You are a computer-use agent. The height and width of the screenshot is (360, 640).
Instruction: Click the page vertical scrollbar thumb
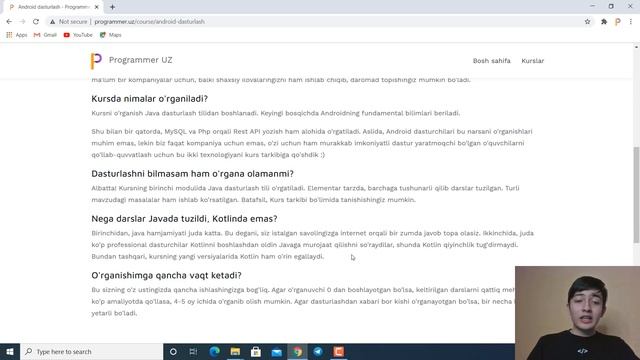636,195
